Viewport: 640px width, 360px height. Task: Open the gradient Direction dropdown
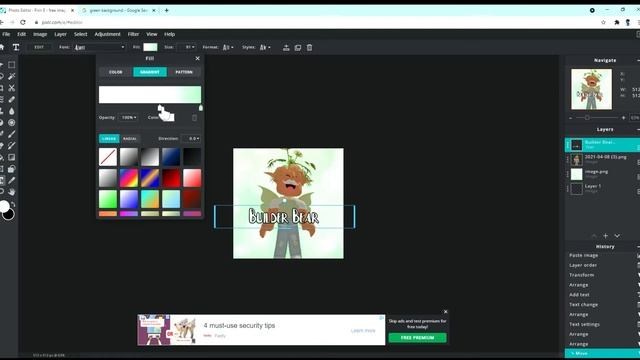[191, 138]
